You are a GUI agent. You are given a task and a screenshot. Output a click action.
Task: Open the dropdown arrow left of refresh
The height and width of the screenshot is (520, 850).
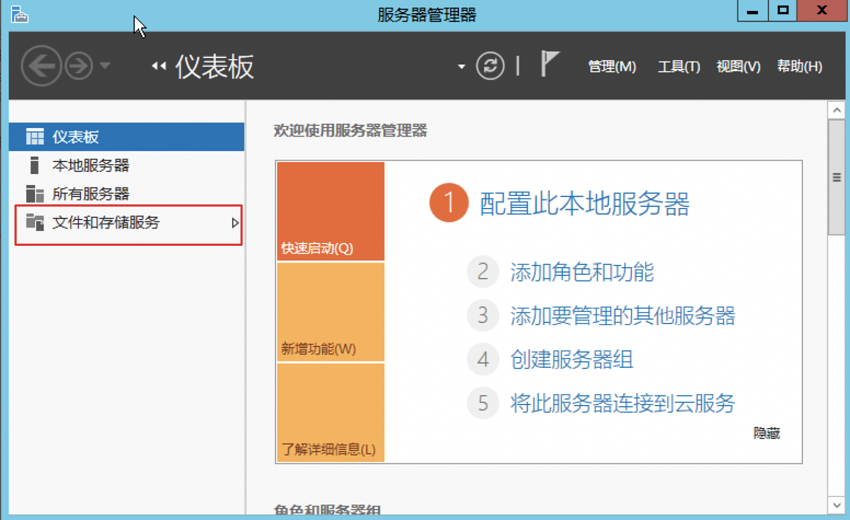461,67
